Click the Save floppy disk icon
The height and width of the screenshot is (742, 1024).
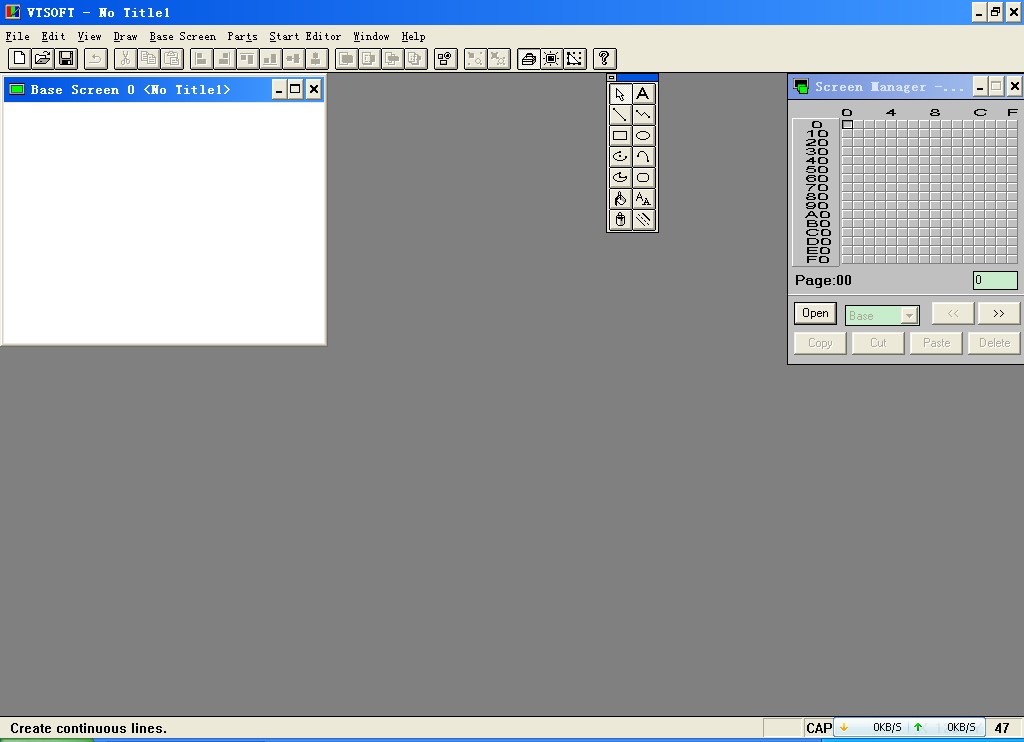[66, 59]
